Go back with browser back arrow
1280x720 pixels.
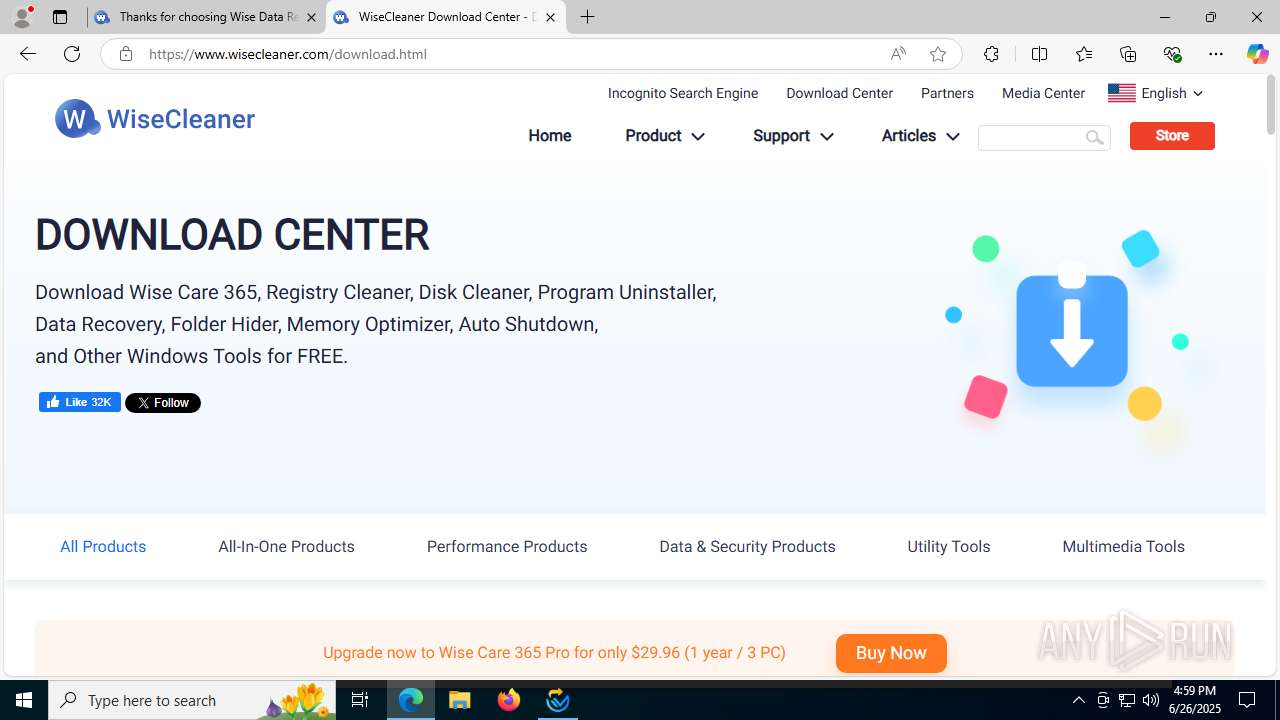point(28,54)
